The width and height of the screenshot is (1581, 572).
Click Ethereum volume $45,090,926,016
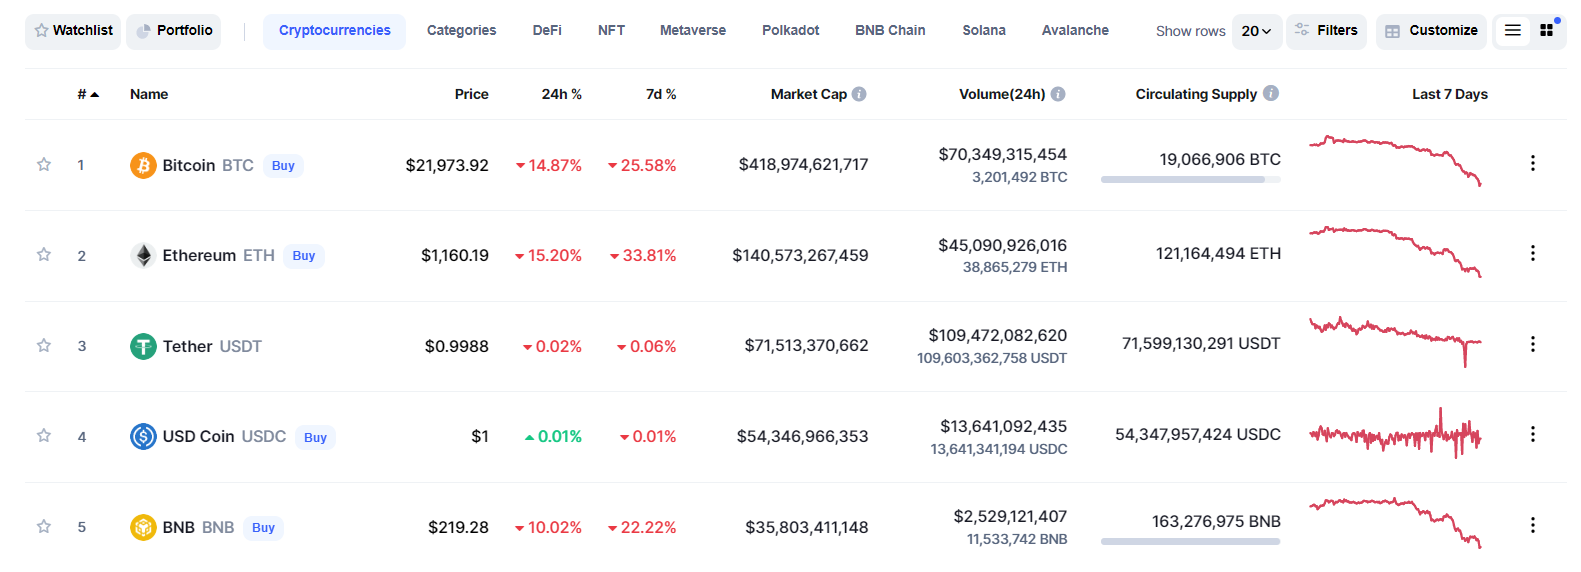tap(1002, 246)
